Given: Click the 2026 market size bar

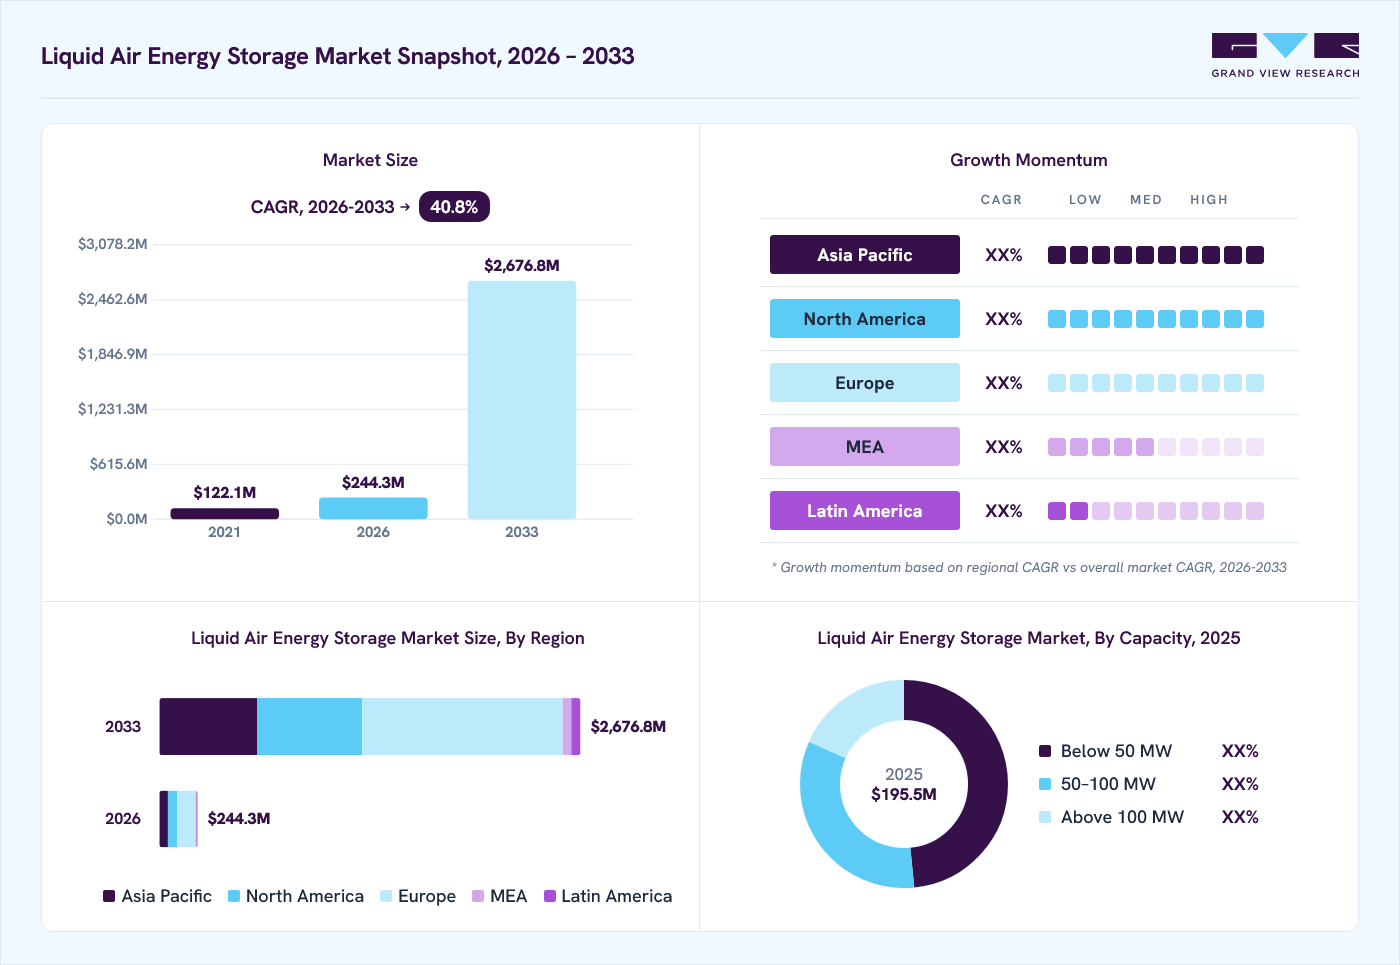Looking at the screenshot, I should pyautogui.click(x=373, y=508).
